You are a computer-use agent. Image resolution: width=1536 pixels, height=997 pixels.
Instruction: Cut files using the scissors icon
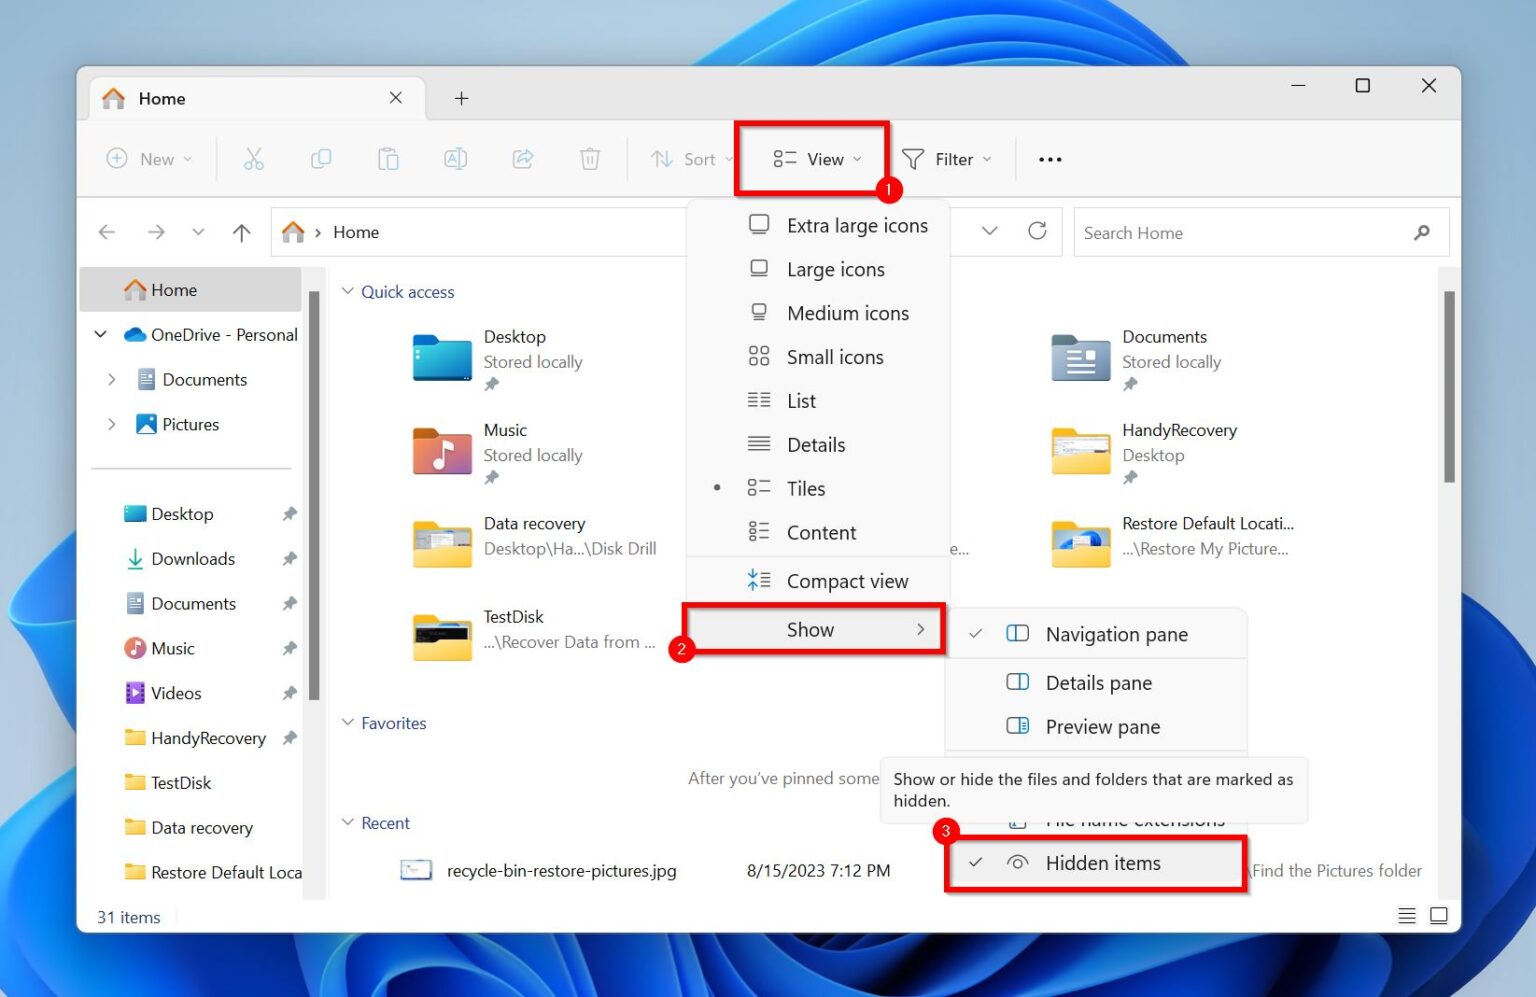pos(253,159)
